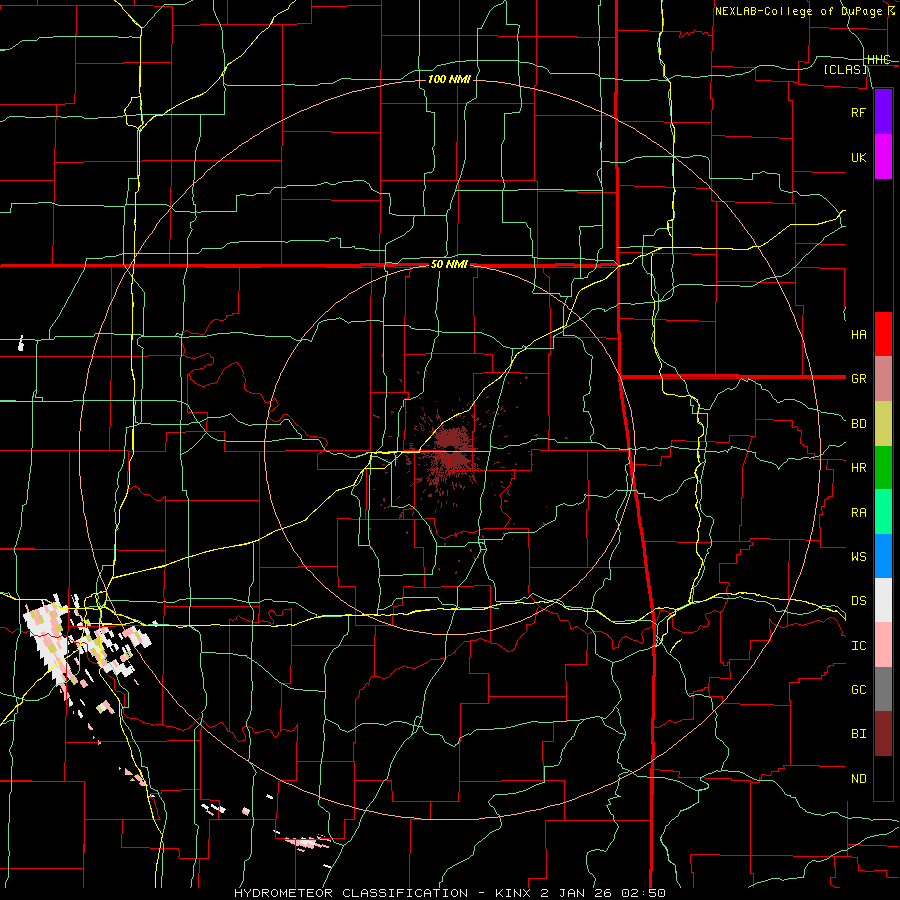The height and width of the screenshot is (900, 900).
Task: Click the ND black legend swatch
Action: [x=883, y=778]
